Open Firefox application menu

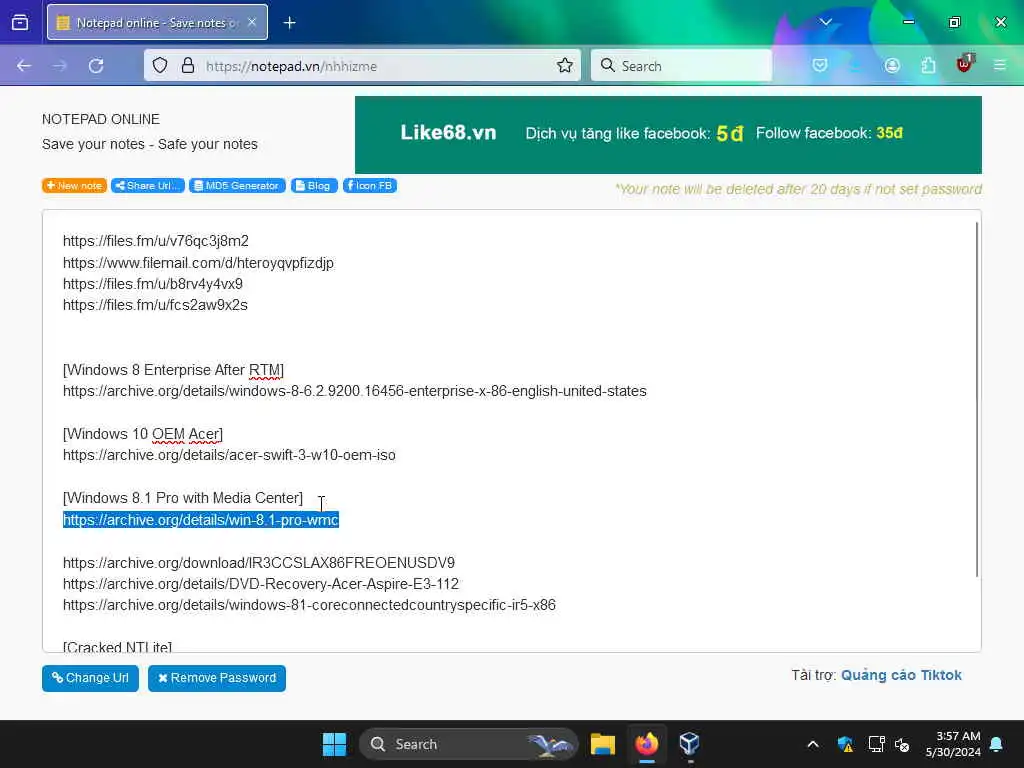(x=1000, y=65)
